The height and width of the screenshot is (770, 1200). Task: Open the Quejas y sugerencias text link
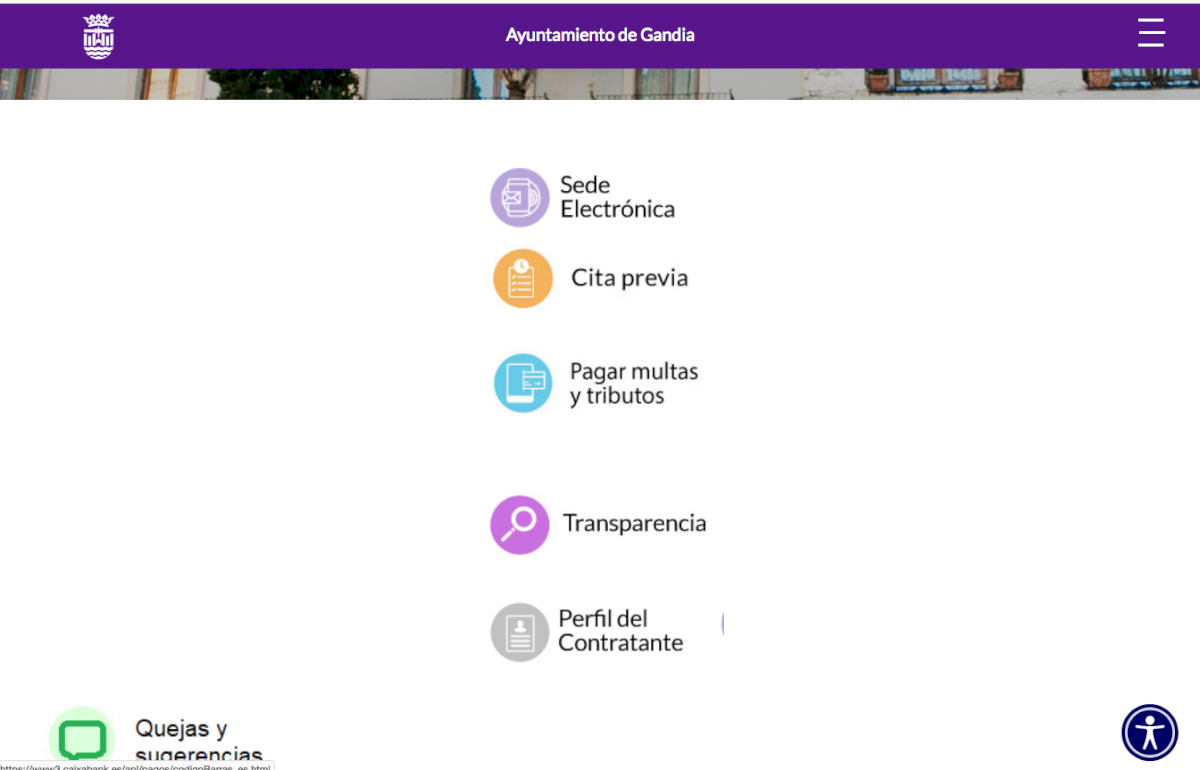[x=198, y=741]
